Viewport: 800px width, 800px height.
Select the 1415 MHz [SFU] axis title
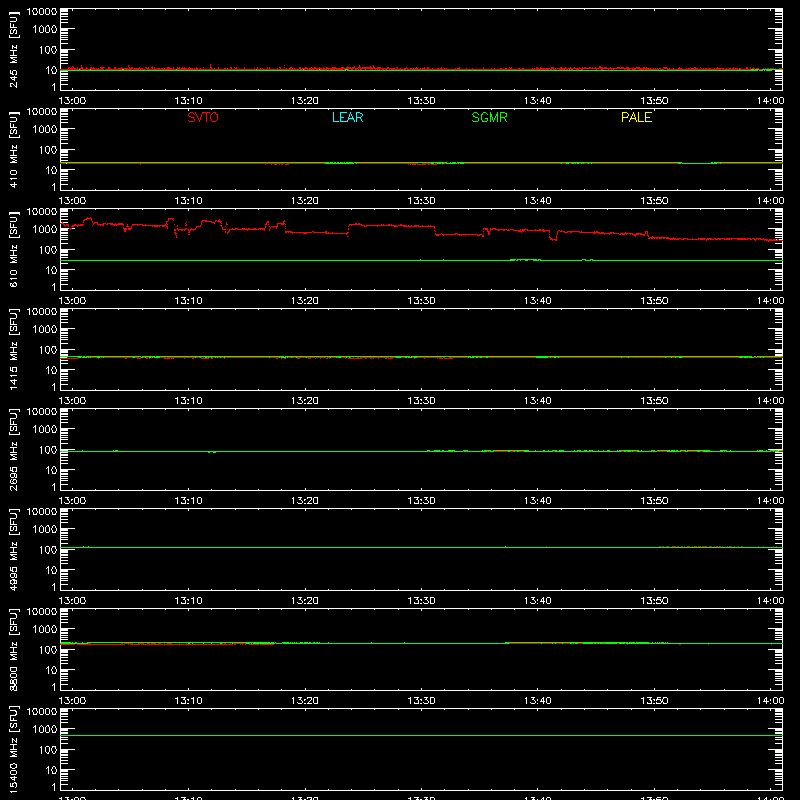coord(13,349)
